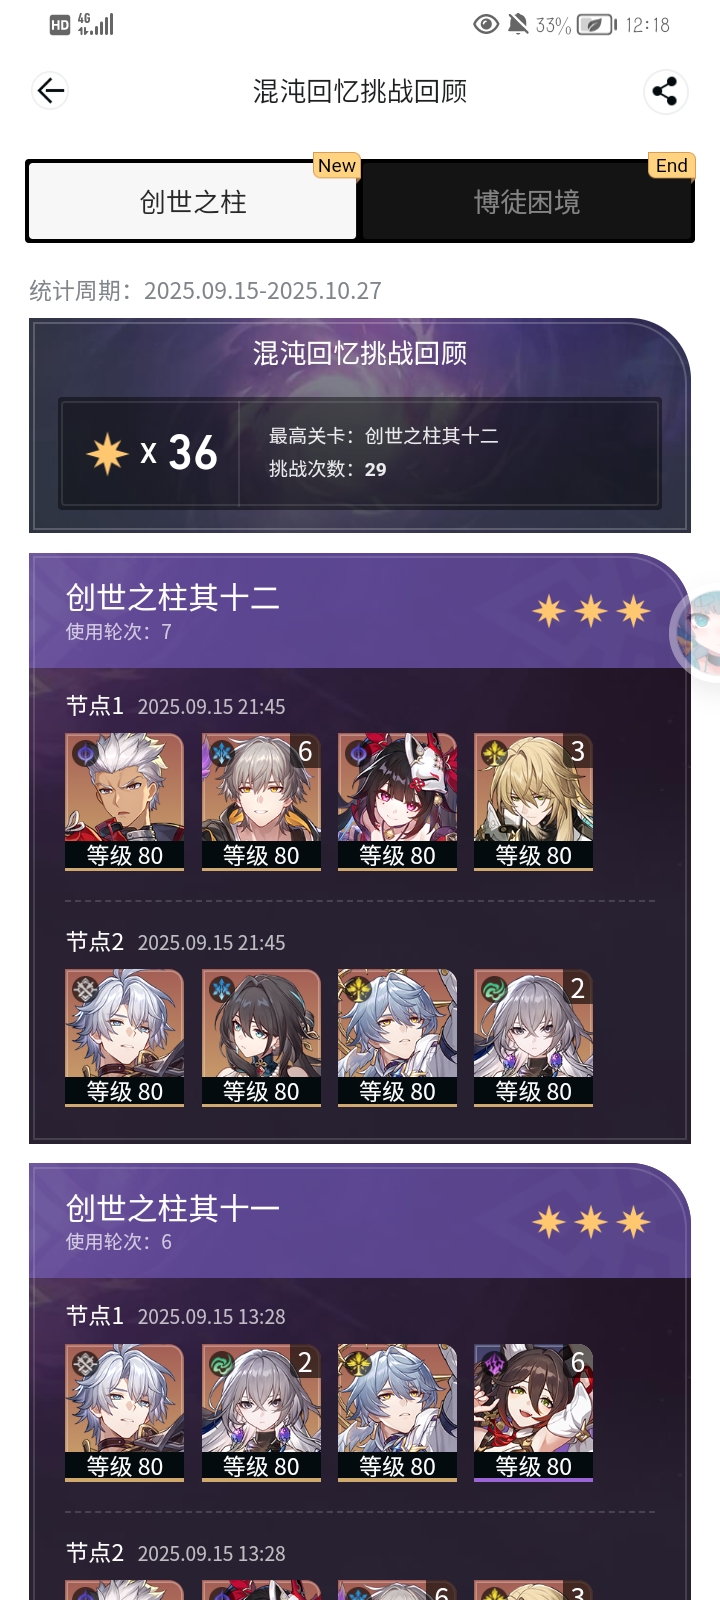720x1600 pixels.
Task: Tap the star icon beside 36
Action: click(x=107, y=453)
